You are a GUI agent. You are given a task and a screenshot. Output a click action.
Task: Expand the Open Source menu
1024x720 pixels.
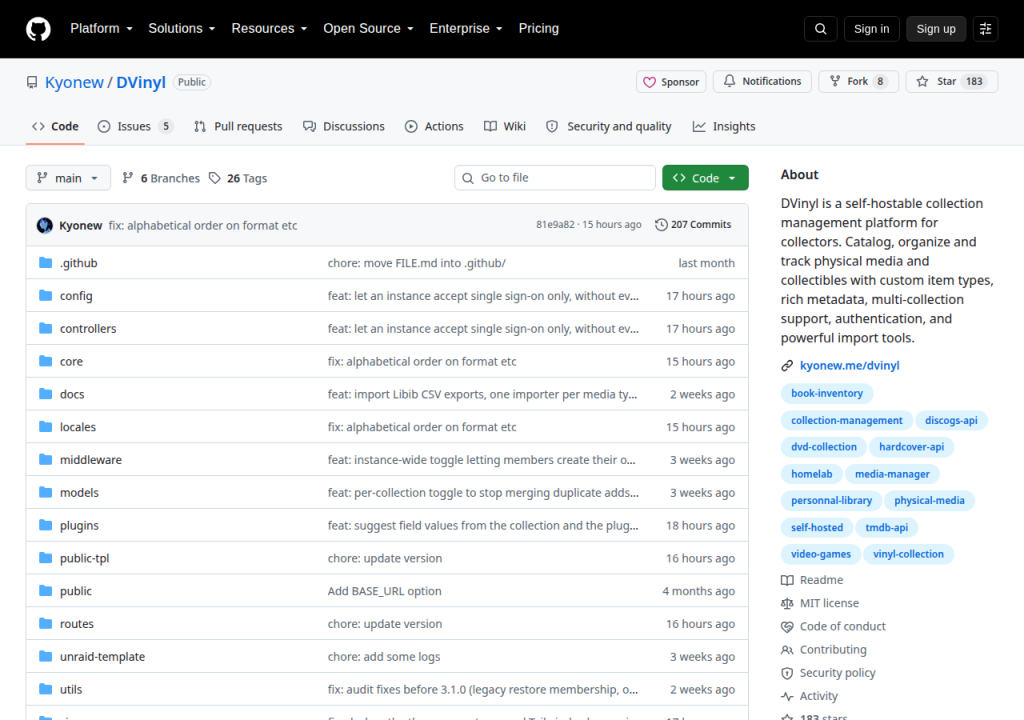368,29
